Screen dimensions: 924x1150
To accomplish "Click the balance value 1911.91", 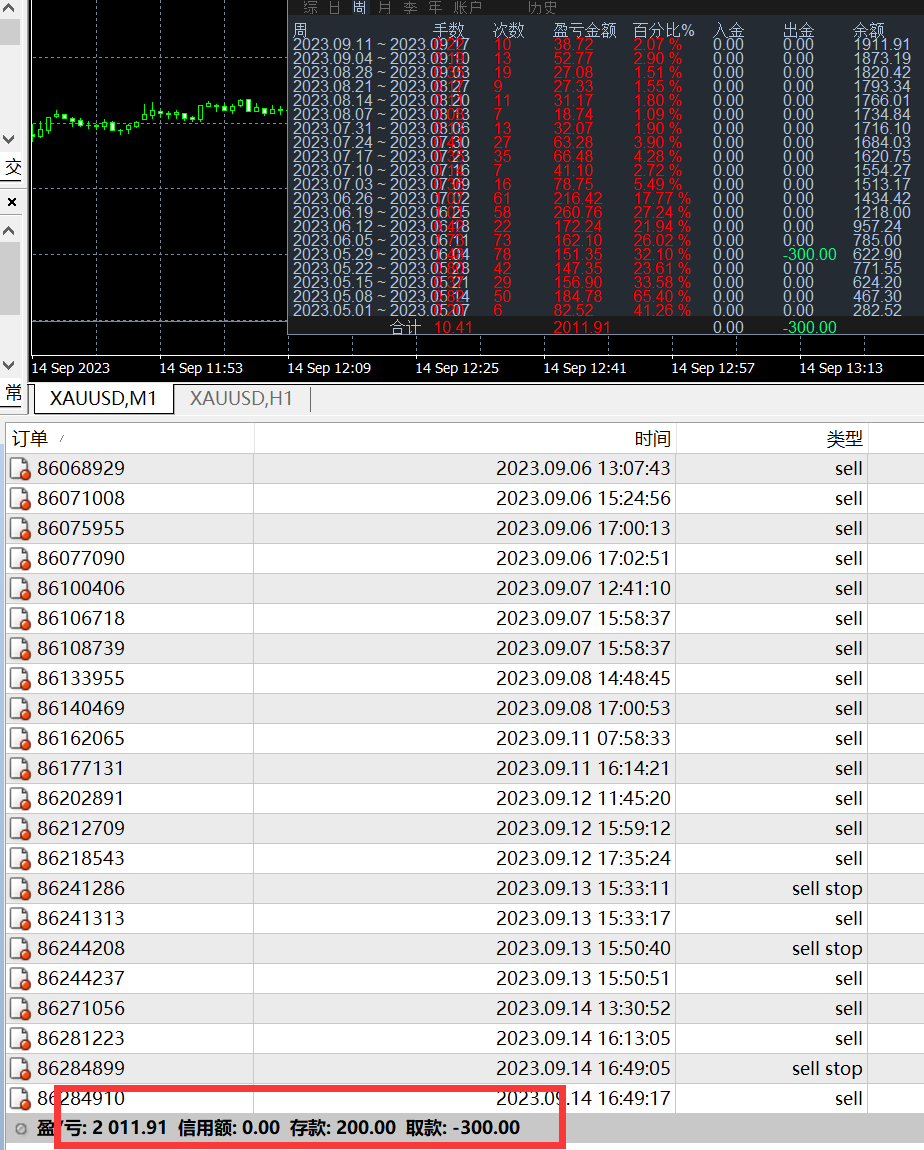I will tap(882, 45).
